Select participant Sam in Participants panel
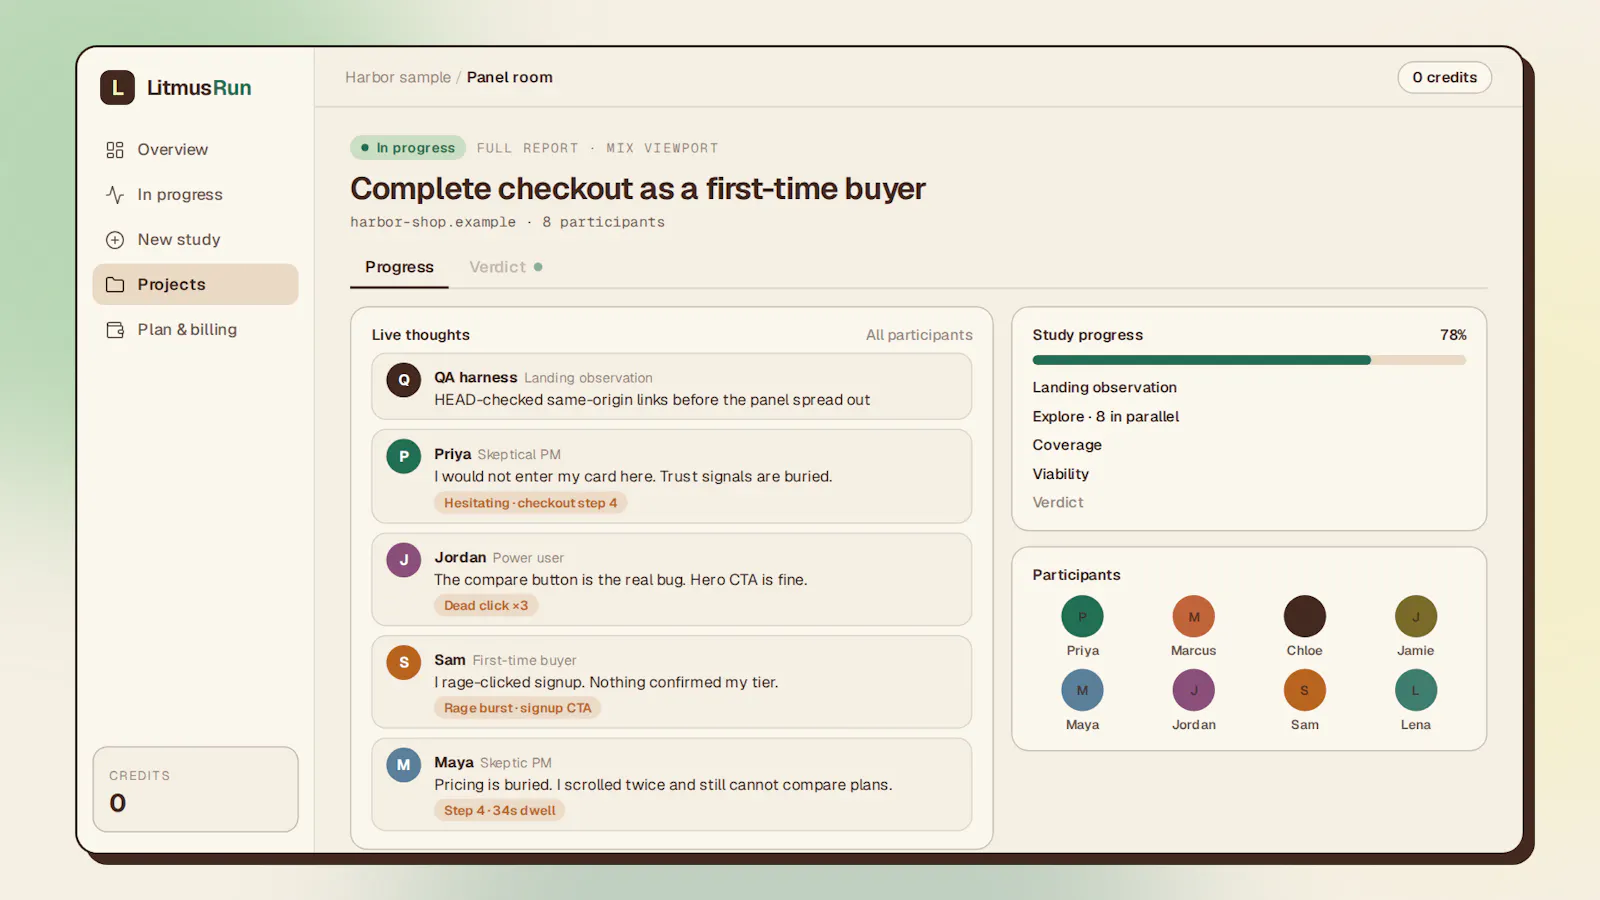 [x=1304, y=700]
